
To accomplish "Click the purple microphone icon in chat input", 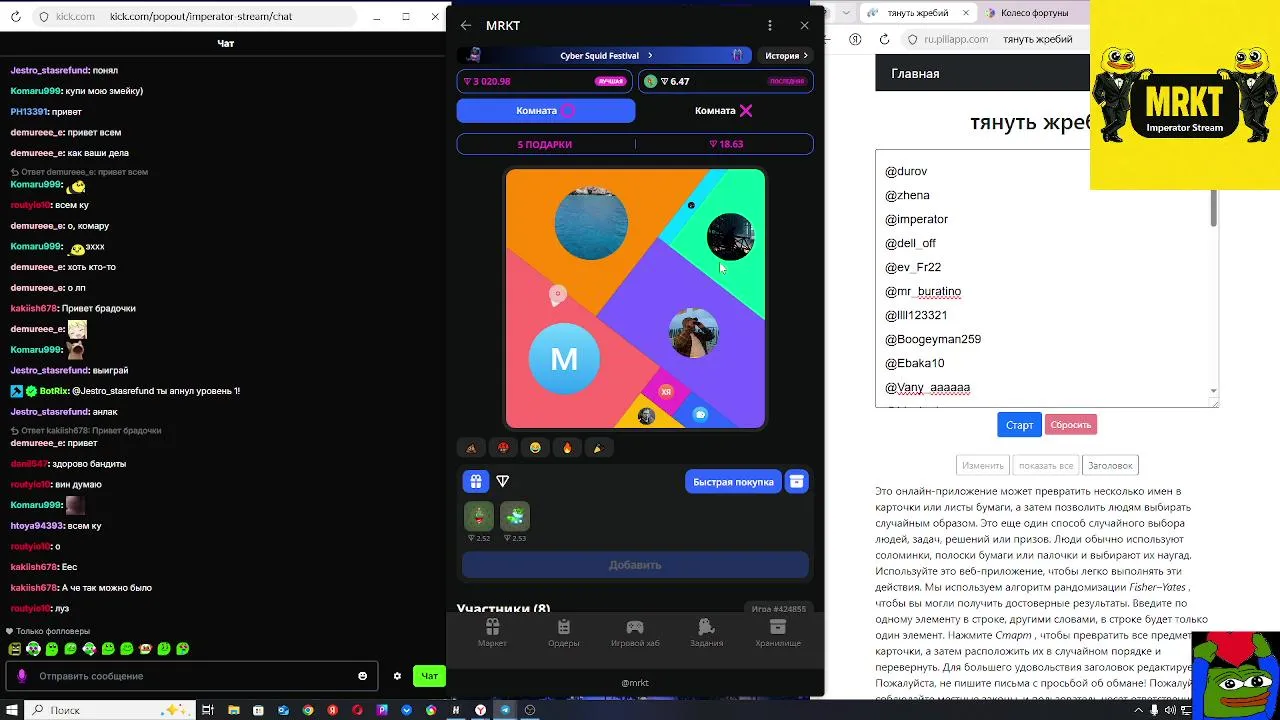I will point(22,676).
